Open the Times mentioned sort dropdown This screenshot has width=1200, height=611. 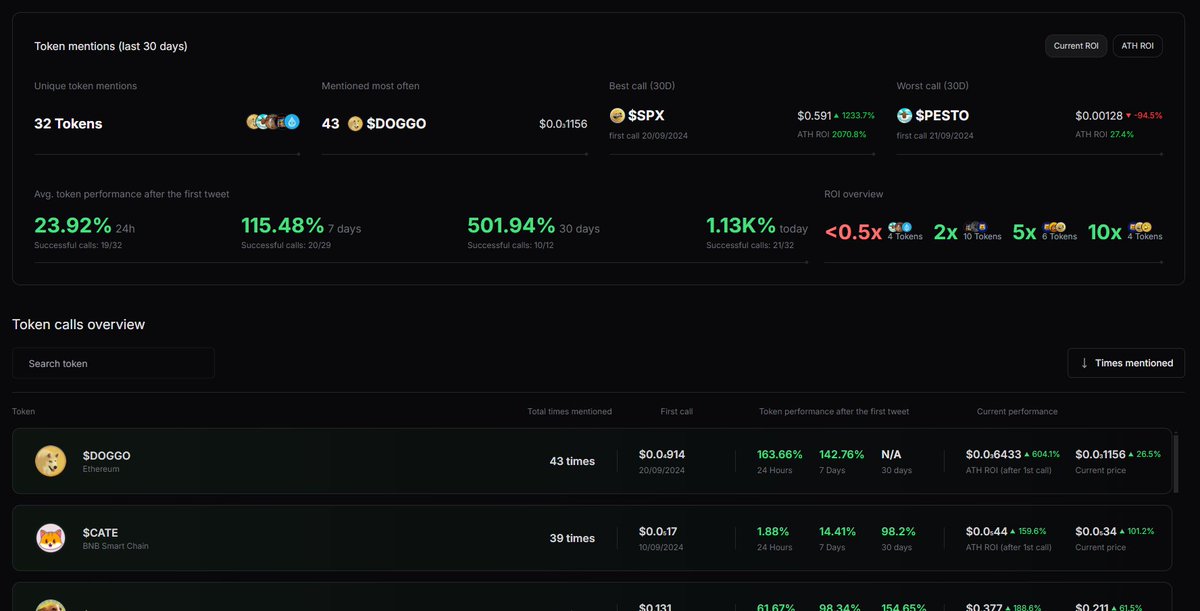(x=1126, y=363)
